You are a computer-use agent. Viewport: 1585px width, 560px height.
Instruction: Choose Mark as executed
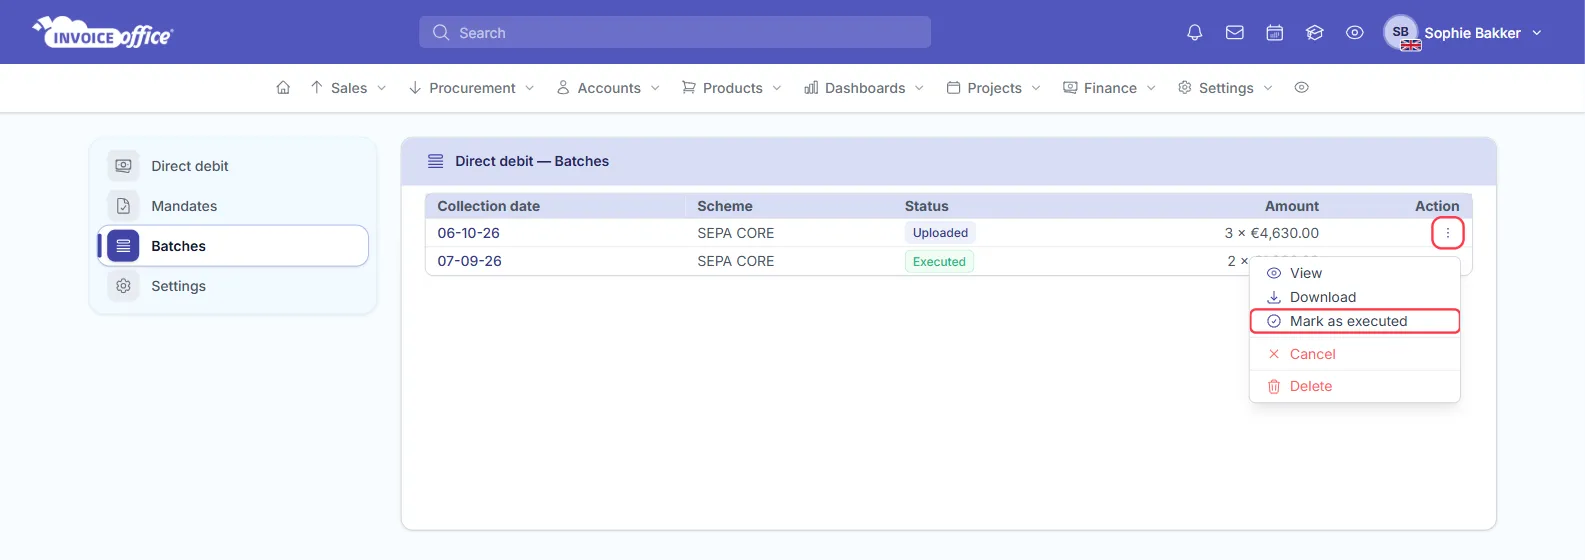point(1355,321)
